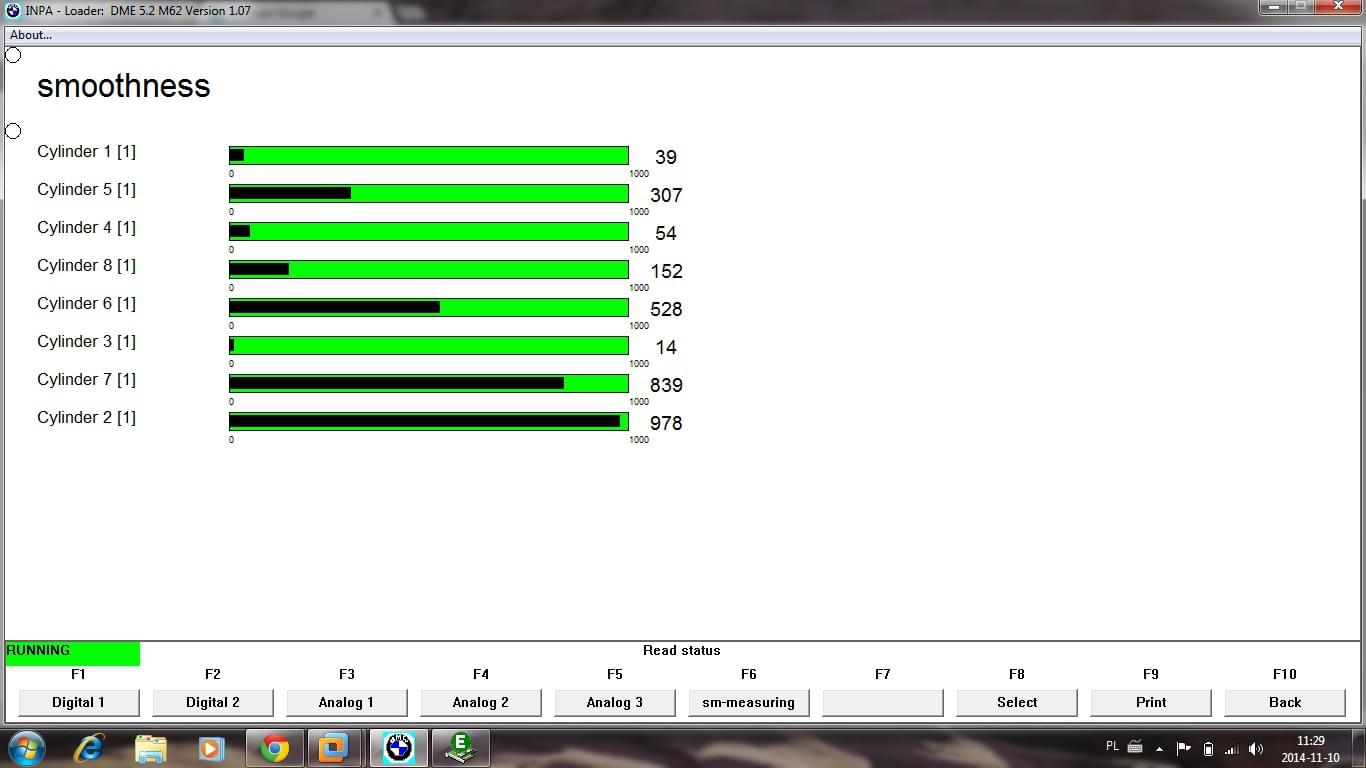1366x768 pixels.
Task: Click the volume speaker tray icon
Action: 1256,748
